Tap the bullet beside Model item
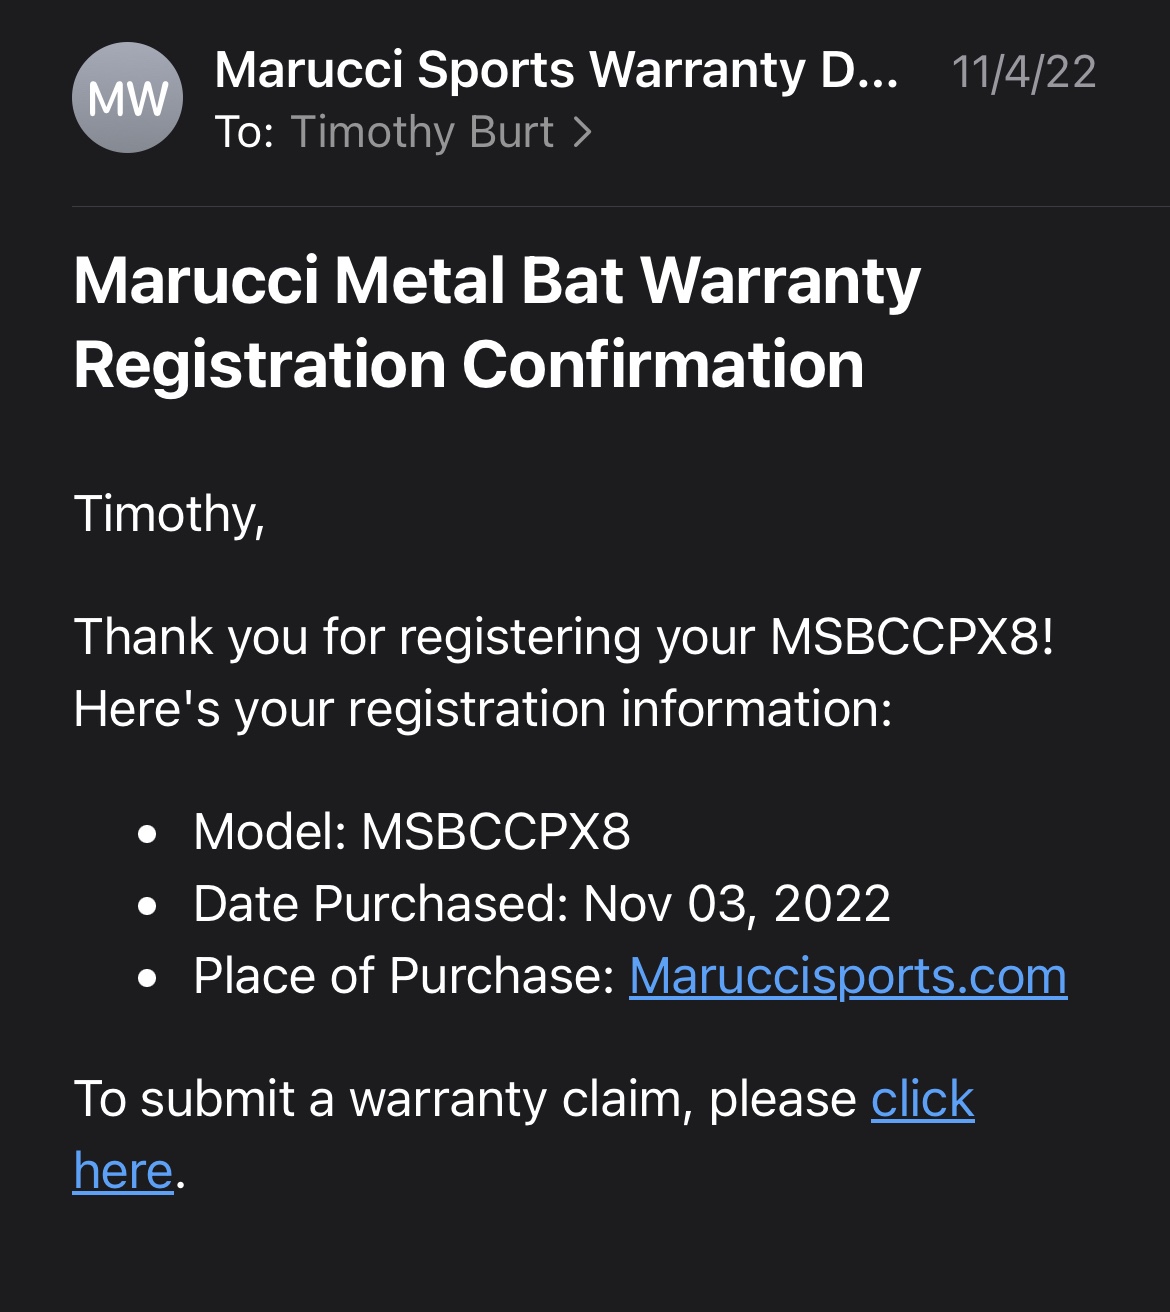 coord(148,834)
